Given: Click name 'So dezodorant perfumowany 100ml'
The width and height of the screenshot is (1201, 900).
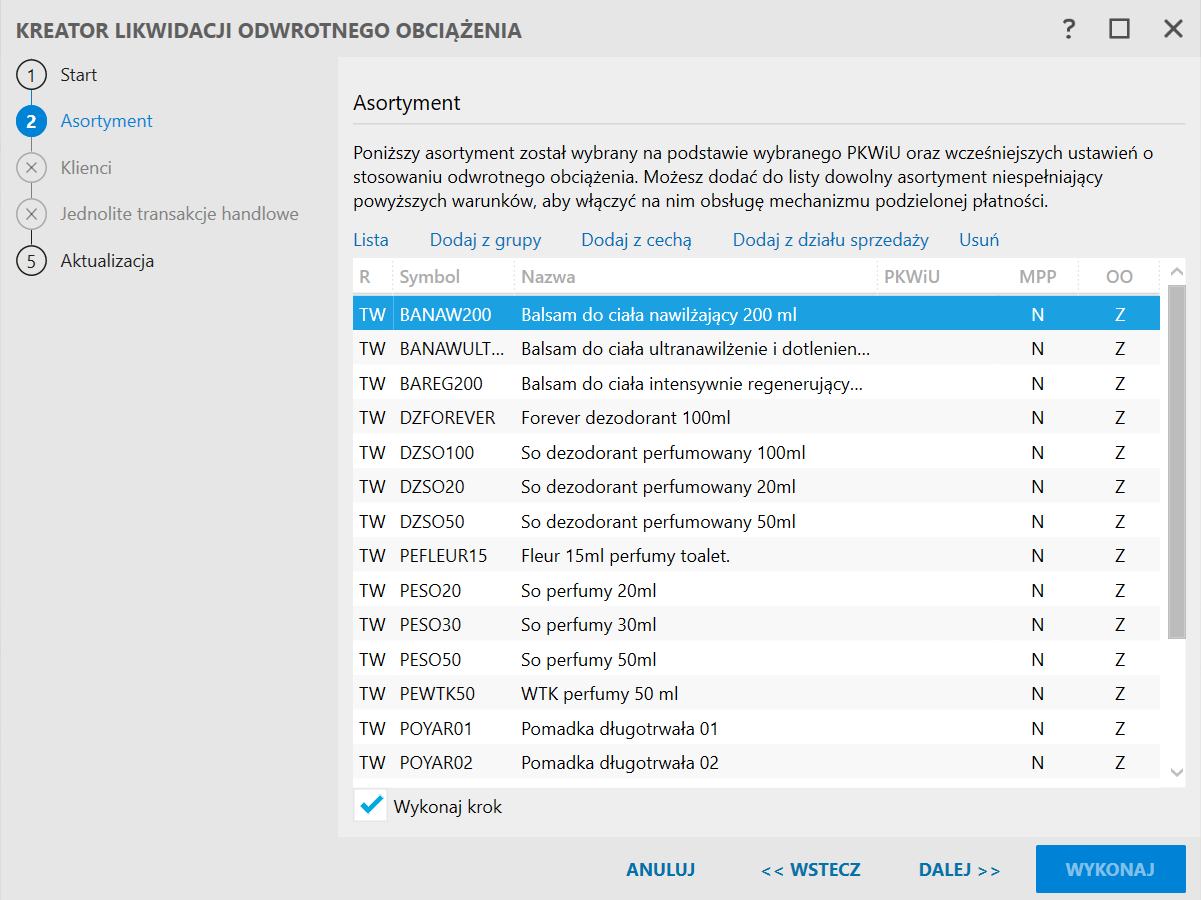Looking at the screenshot, I should 663,452.
